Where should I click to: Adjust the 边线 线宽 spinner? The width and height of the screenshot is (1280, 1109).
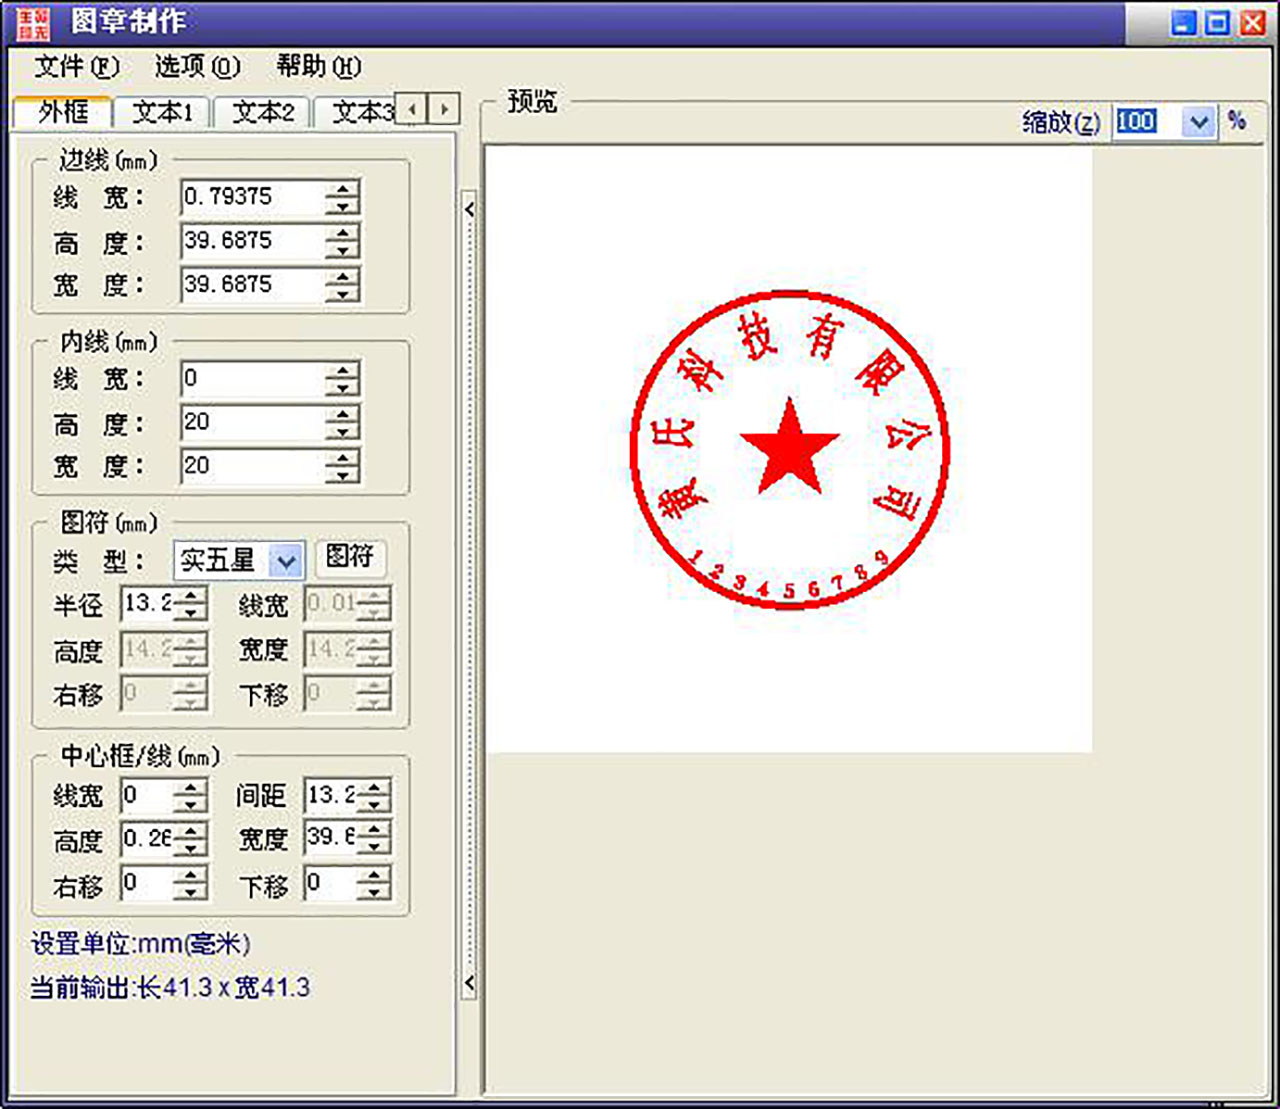(342, 197)
